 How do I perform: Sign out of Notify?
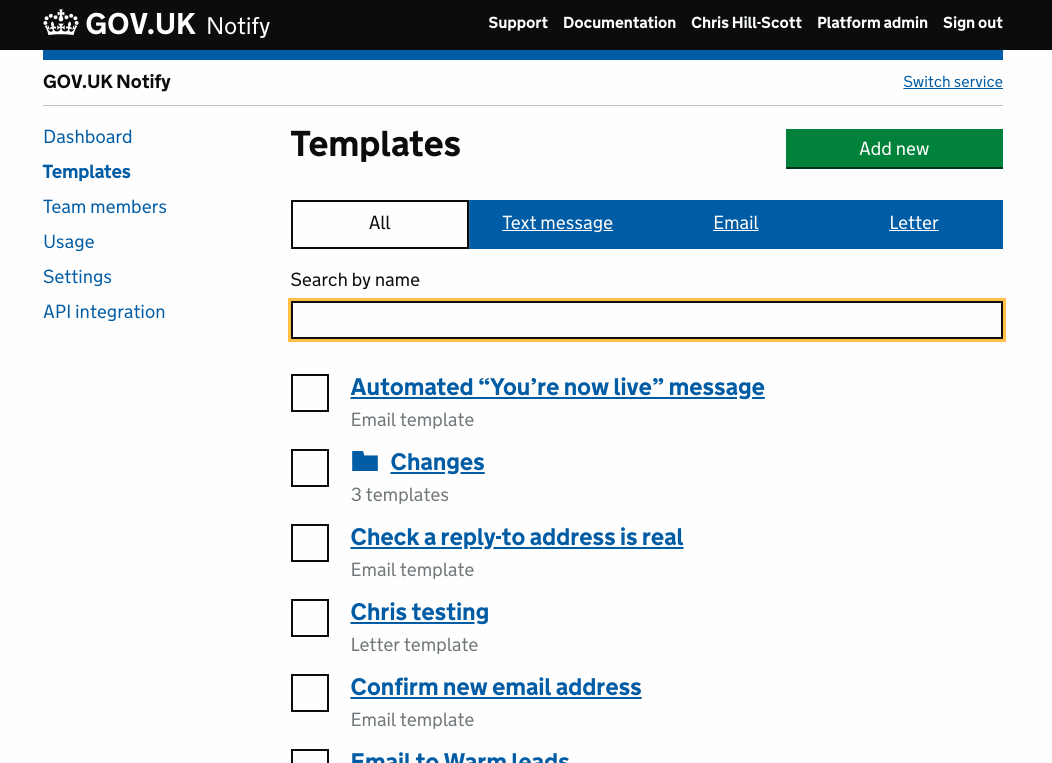coord(971,22)
